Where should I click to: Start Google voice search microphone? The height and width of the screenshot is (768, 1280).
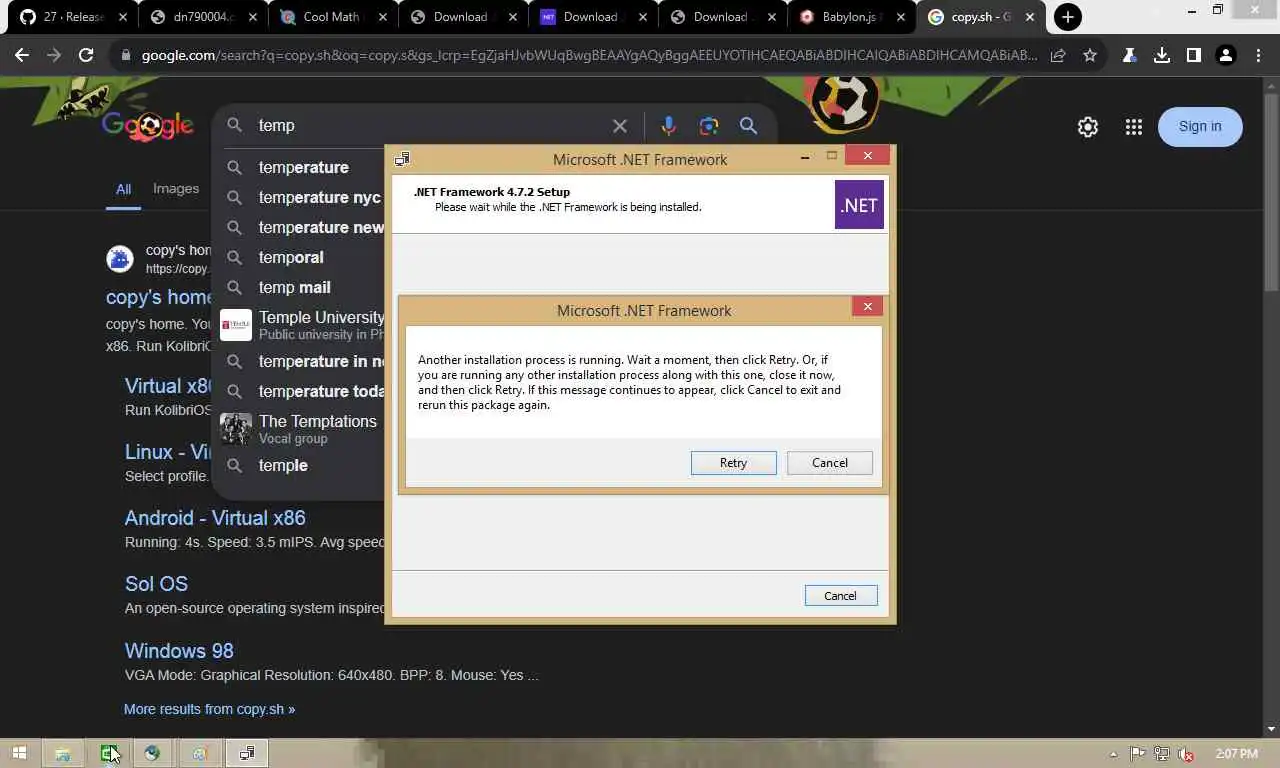(x=668, y=126)
